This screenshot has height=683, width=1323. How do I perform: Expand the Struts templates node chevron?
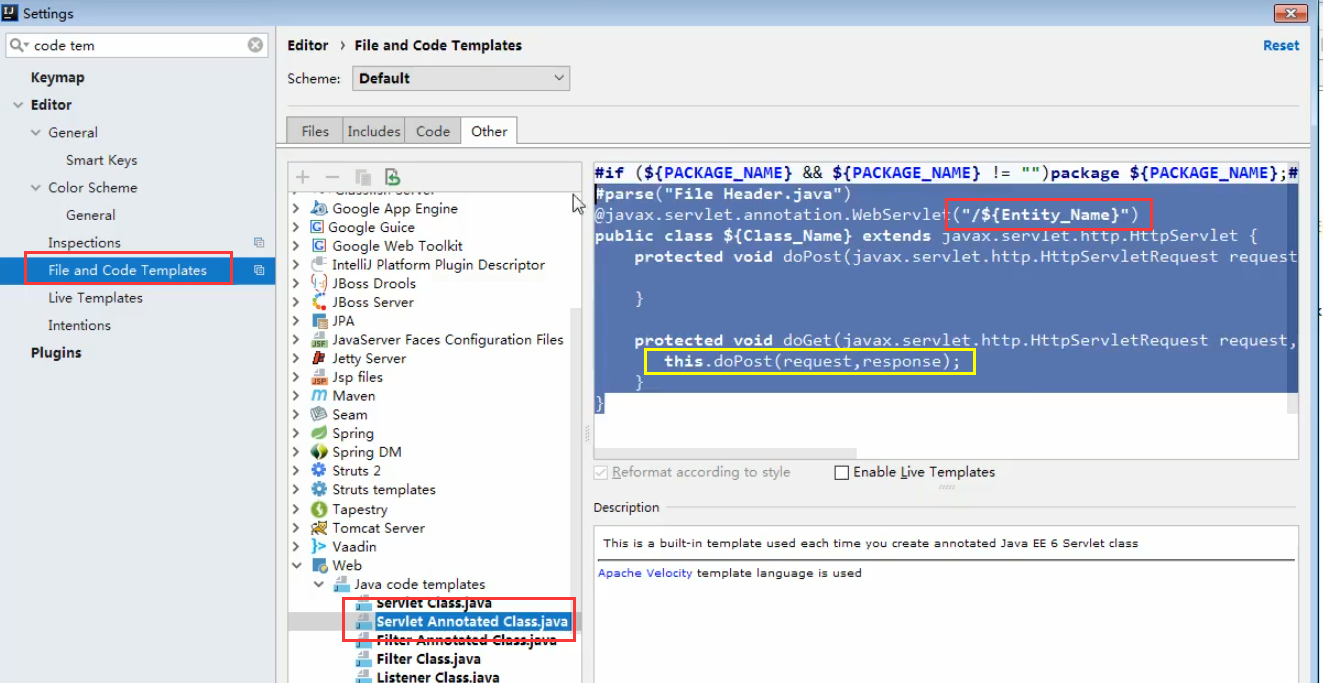pos(296,490)
